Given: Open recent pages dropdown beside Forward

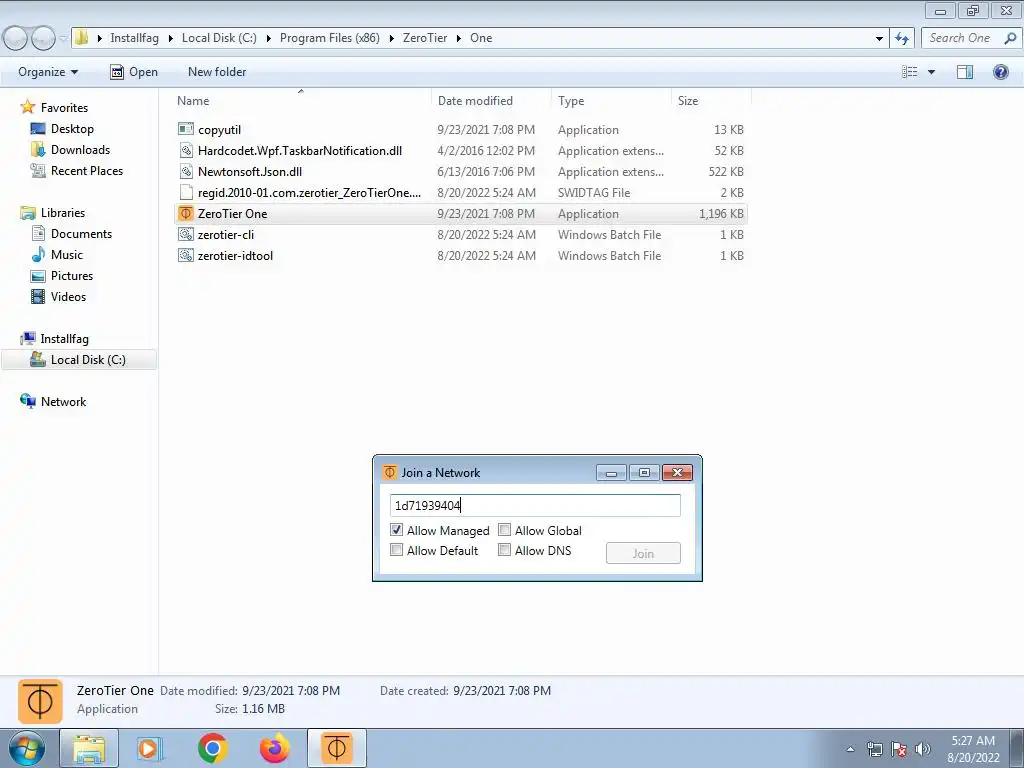Looking at the screenshot, I should (63, 39).
